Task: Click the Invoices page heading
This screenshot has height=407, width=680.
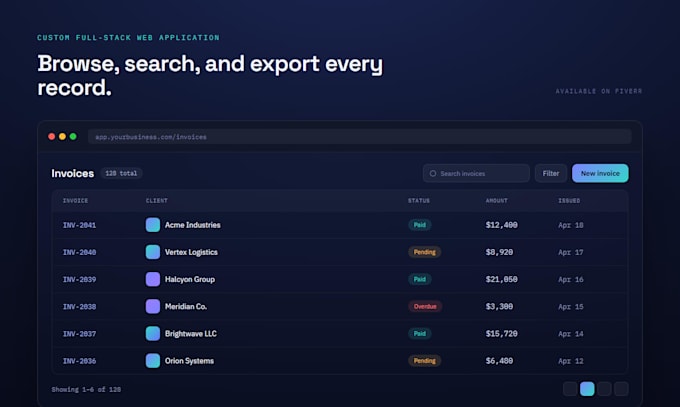Action: pos(72,173)
